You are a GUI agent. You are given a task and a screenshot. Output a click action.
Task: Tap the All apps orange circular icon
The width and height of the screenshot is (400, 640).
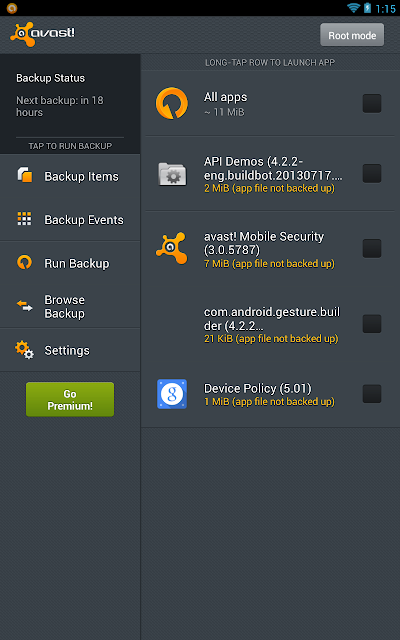(172, 103)
